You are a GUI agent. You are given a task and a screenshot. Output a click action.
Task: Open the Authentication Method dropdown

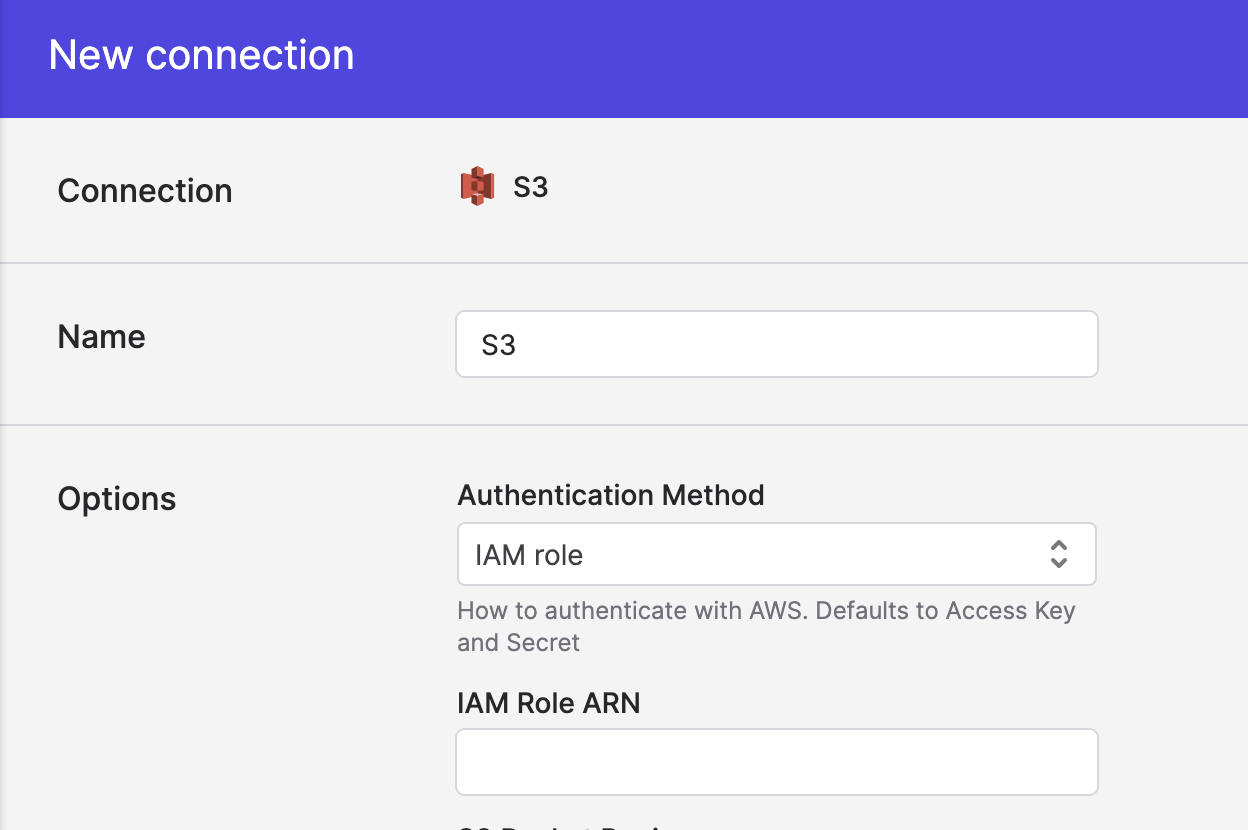pyautogui.click(x=777, y=554)
